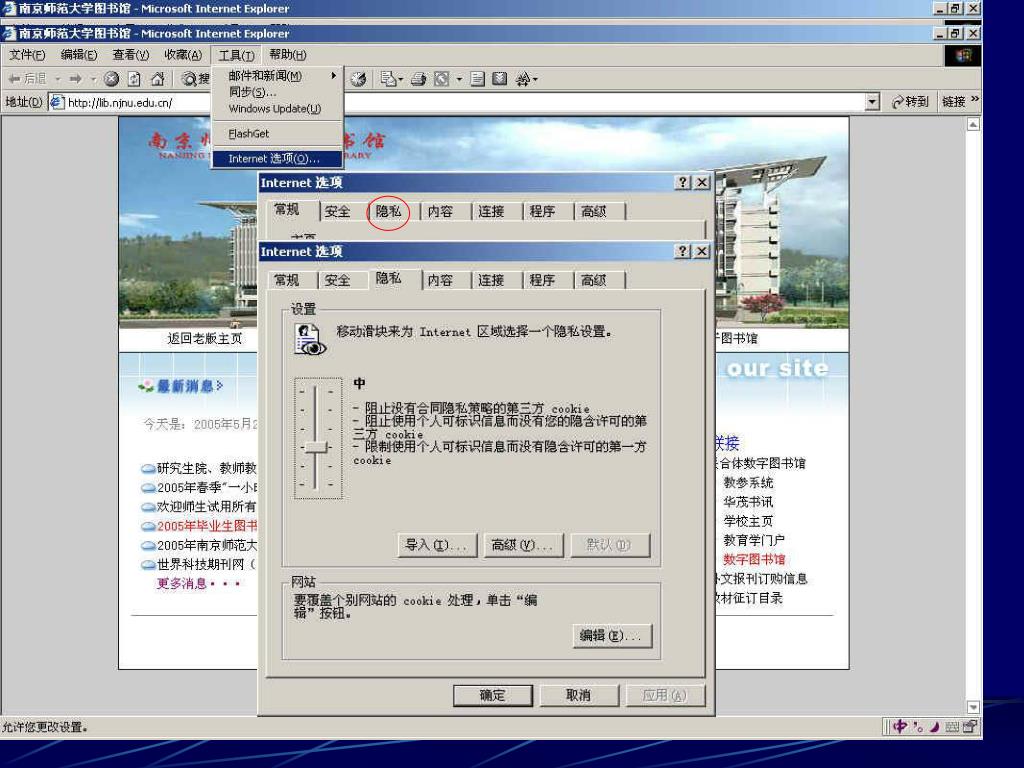Open the Edit icon dropdown arrow
This screenshot has height=768, width=1024.
[x=459, y=79]
